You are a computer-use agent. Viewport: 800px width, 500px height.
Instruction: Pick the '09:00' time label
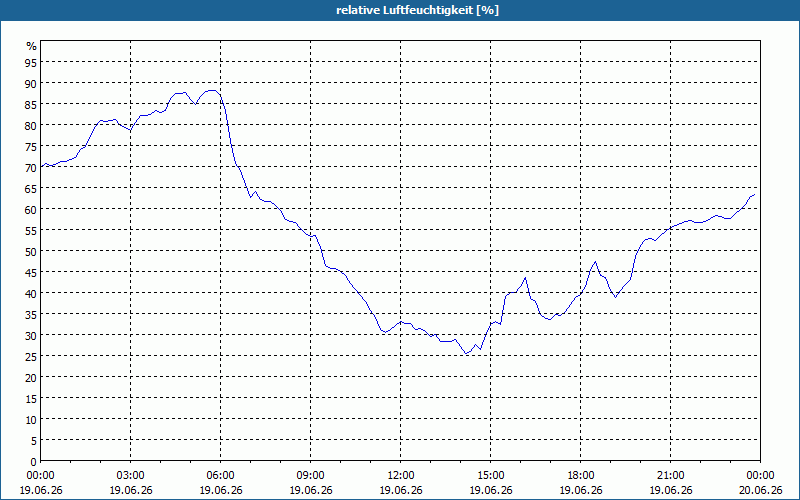point(310,476)
